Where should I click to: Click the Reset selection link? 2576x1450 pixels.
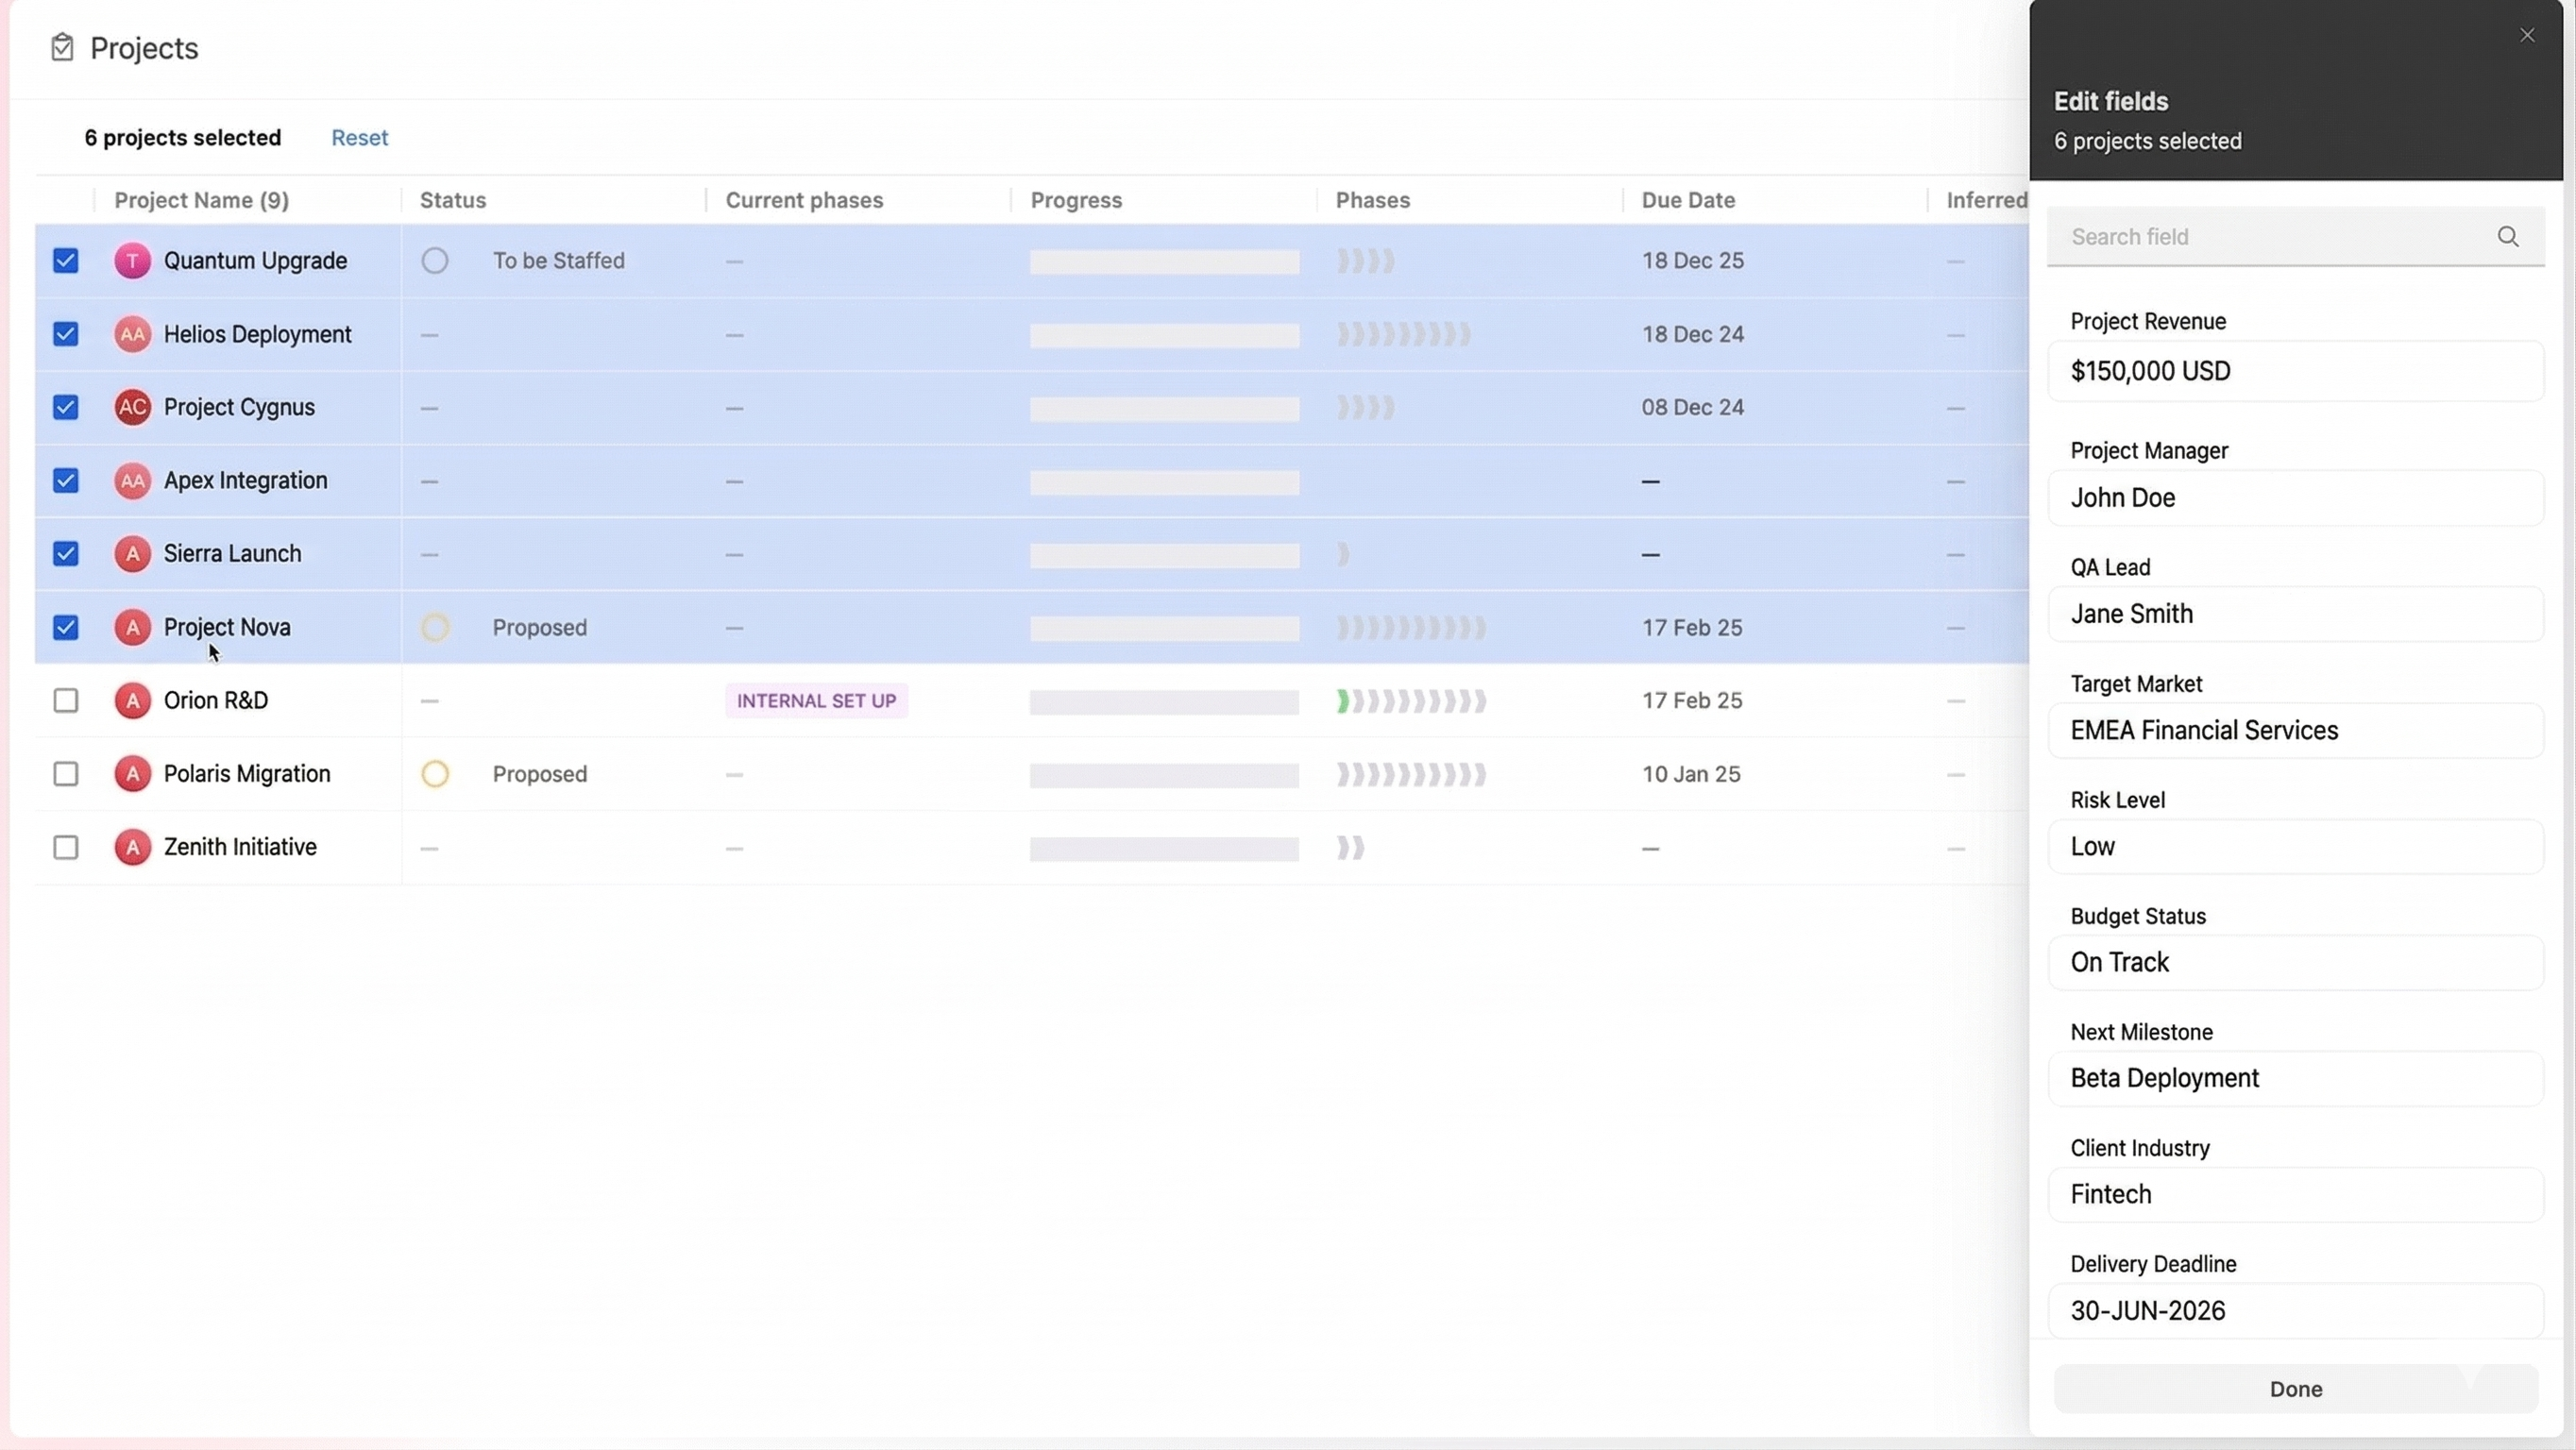point(359,138)
